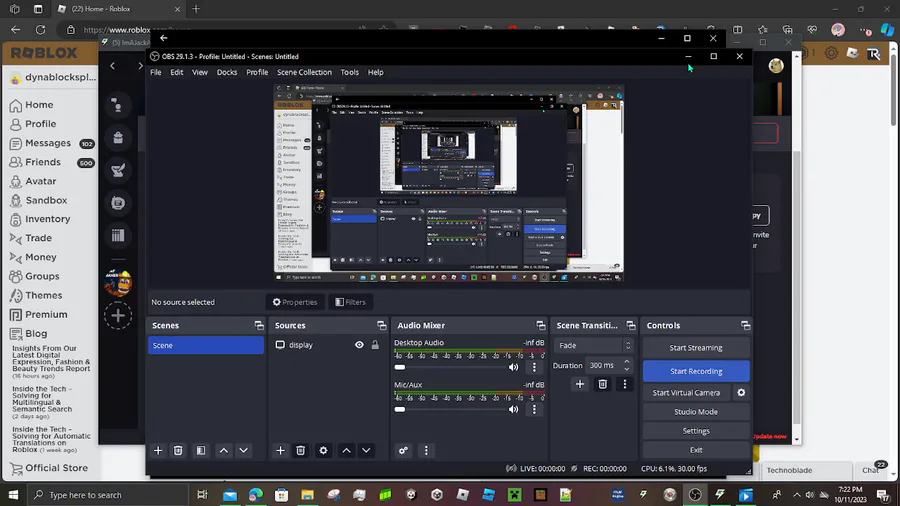900x506 pixels.
Task: Open Mic/Aux options three dots
Action: [x=534, y=409]
